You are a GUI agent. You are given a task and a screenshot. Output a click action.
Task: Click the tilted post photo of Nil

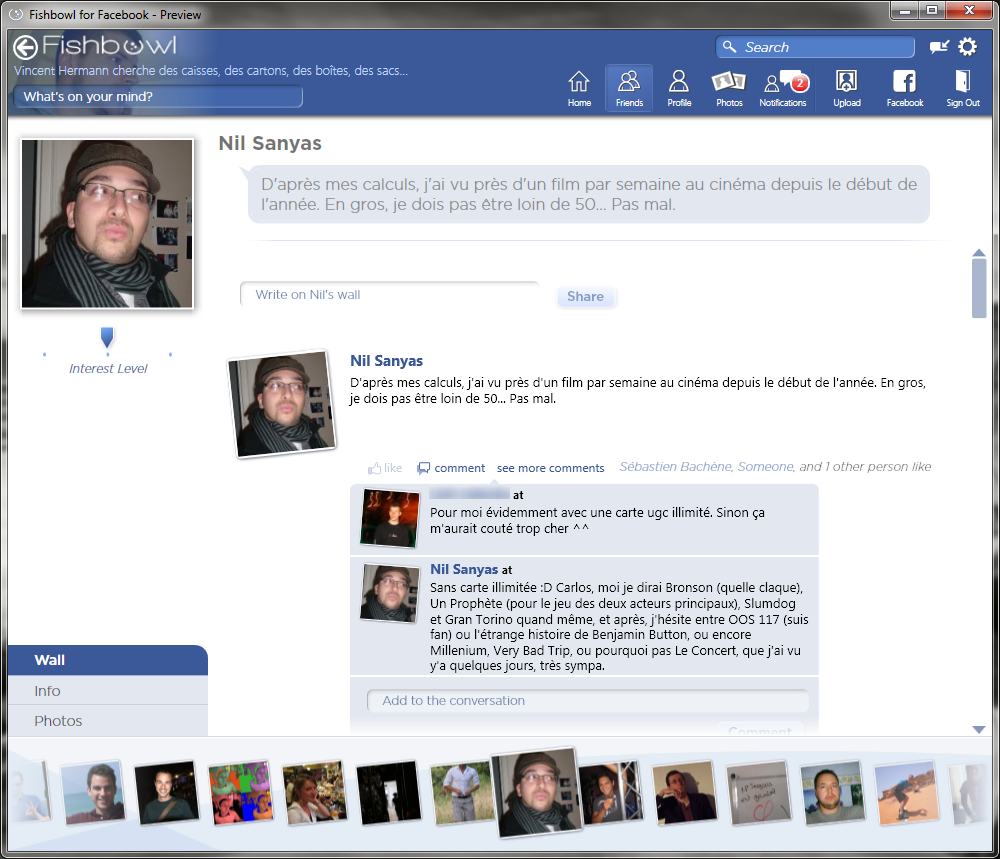[x=282, y=404]
